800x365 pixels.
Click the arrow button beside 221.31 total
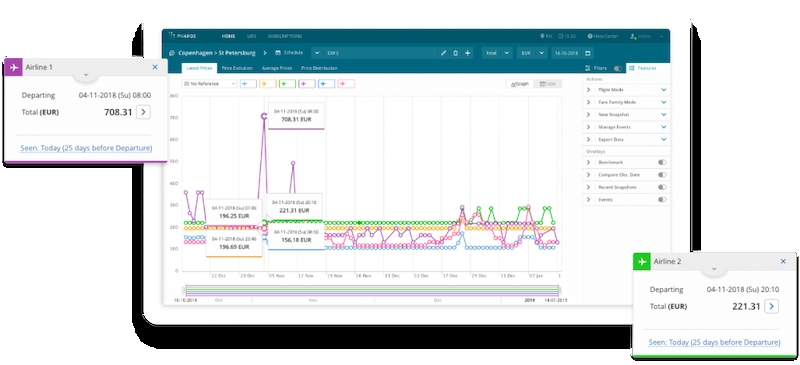tap(771, 306)
